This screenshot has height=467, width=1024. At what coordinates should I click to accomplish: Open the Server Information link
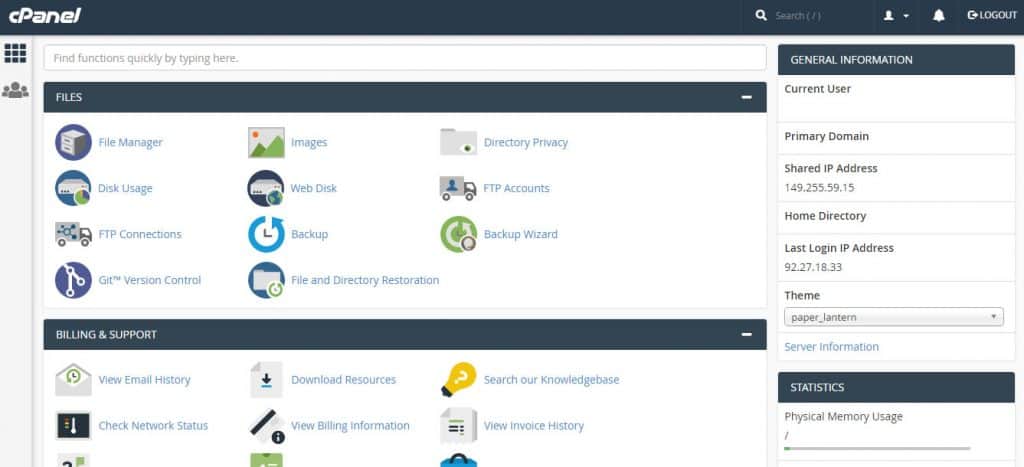[831, 347]
